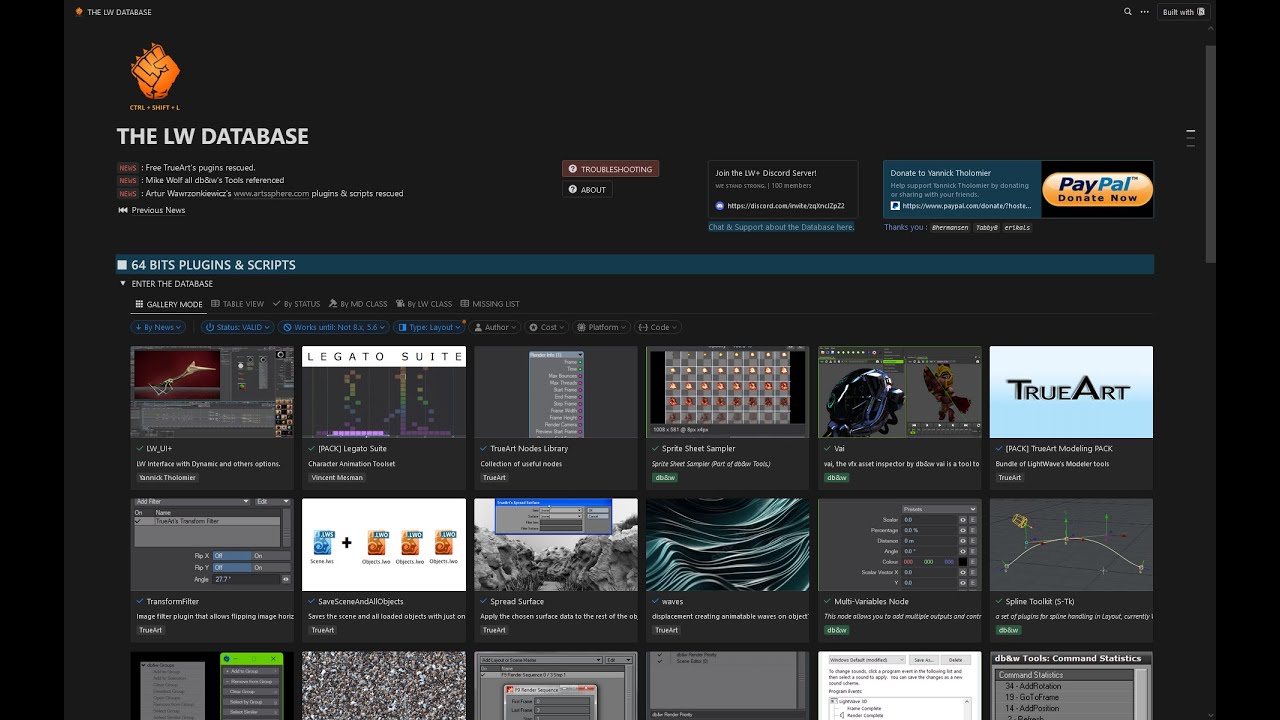Screen dimensions: 1280x720
Task: Click the PayPal Donate Now image
Action: [x=1097, y=189]
